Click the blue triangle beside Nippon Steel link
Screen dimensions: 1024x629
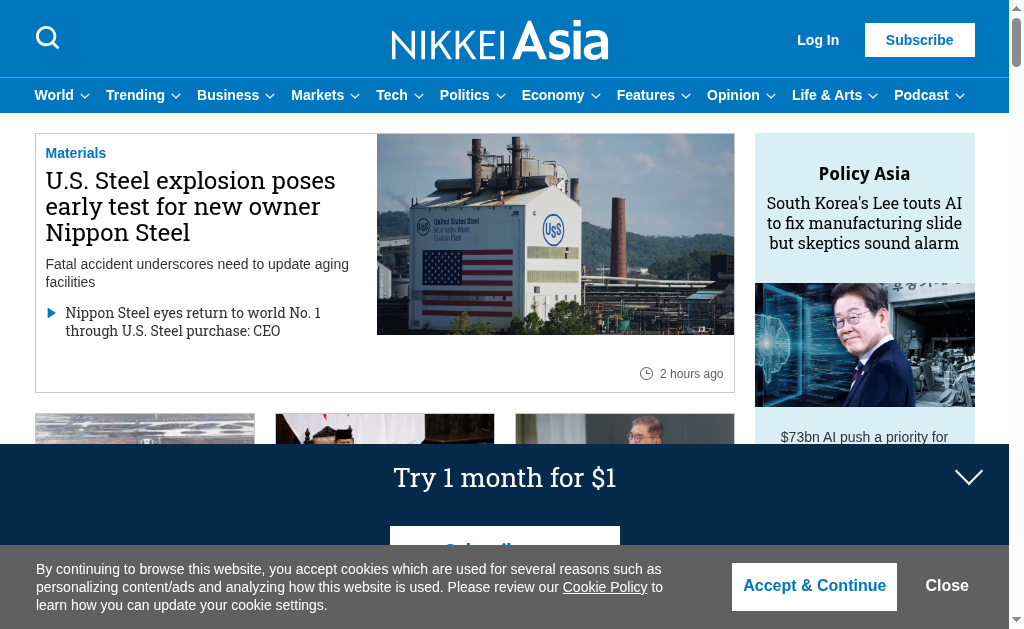pyautogui.click(x=52, y=313)
